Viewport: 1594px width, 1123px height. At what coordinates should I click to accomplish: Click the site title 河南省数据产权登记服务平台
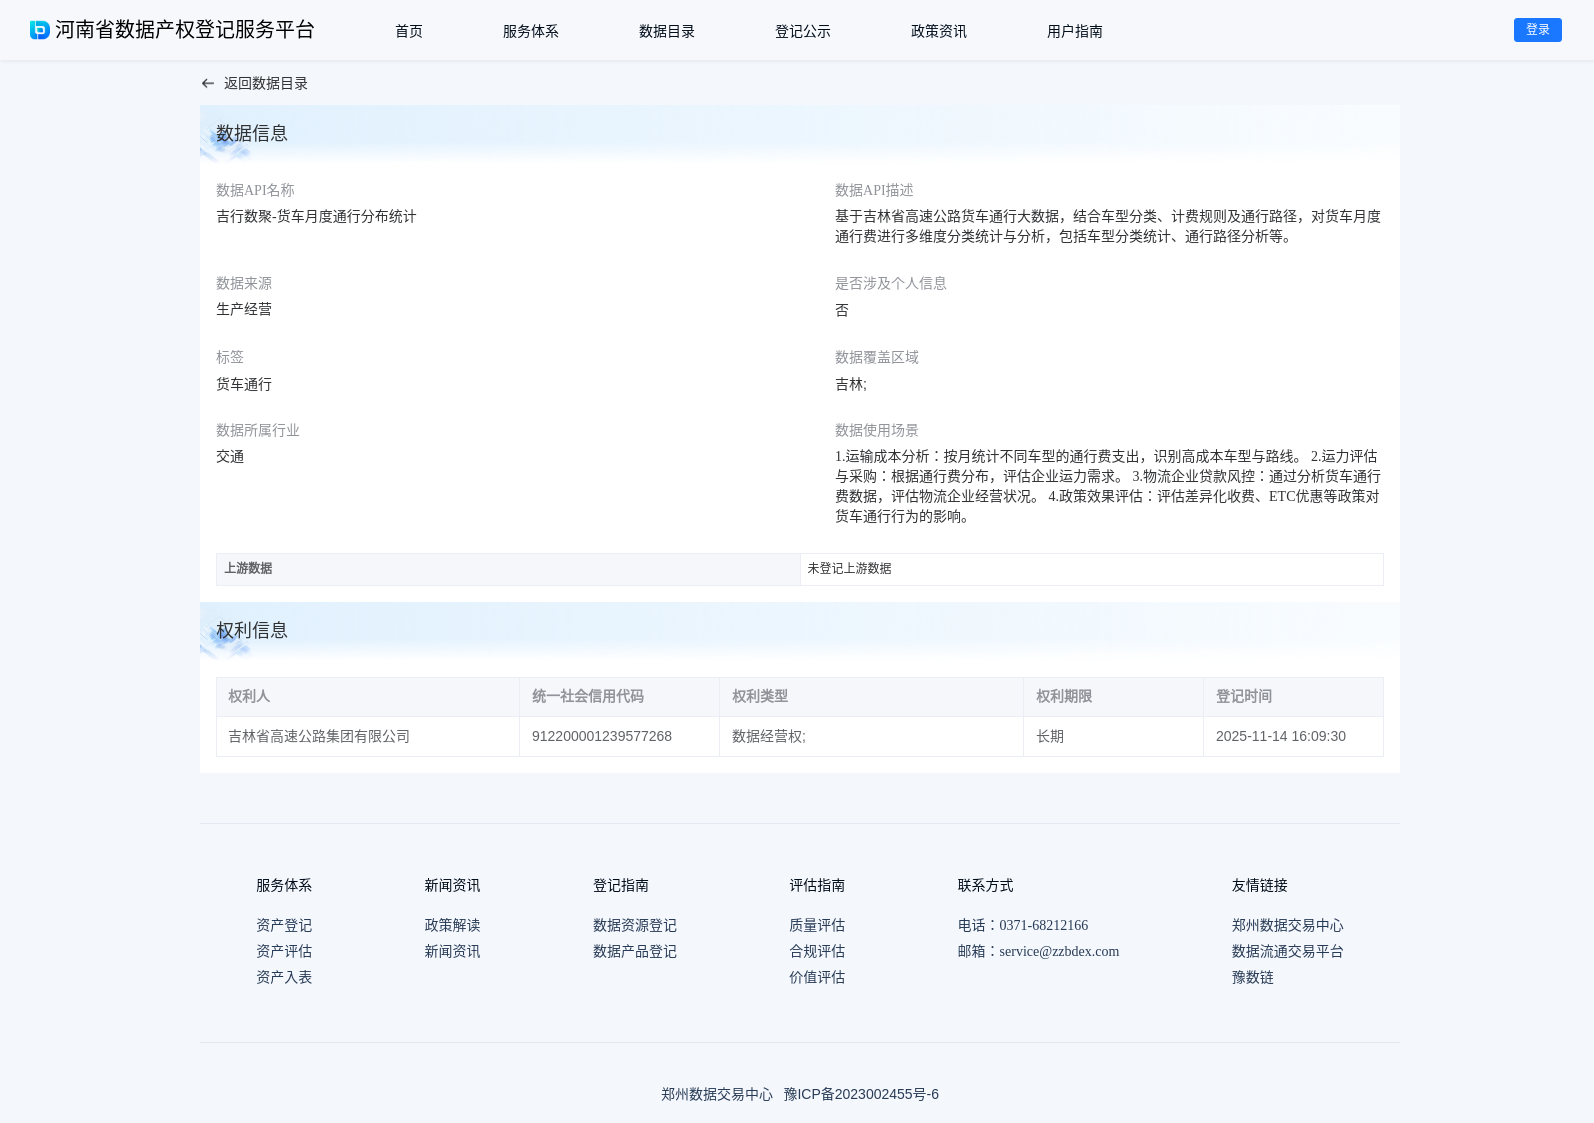[185, 30]
